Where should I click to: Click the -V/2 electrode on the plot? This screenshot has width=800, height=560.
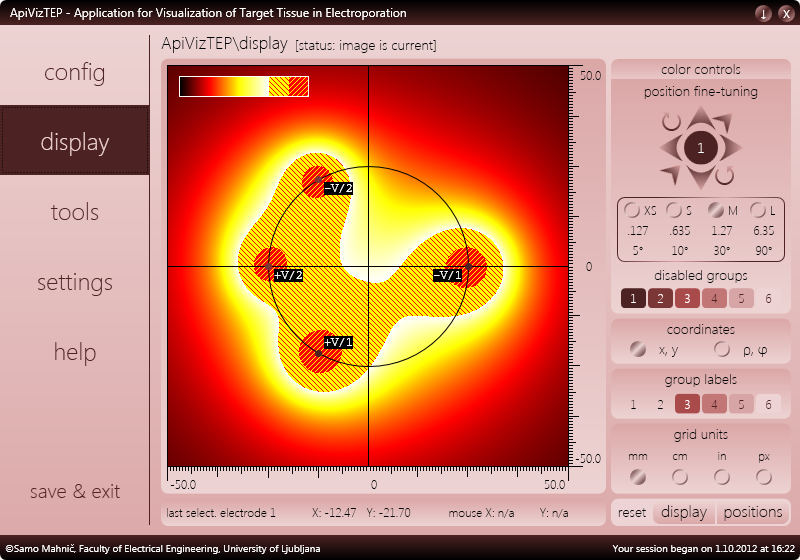318,180
